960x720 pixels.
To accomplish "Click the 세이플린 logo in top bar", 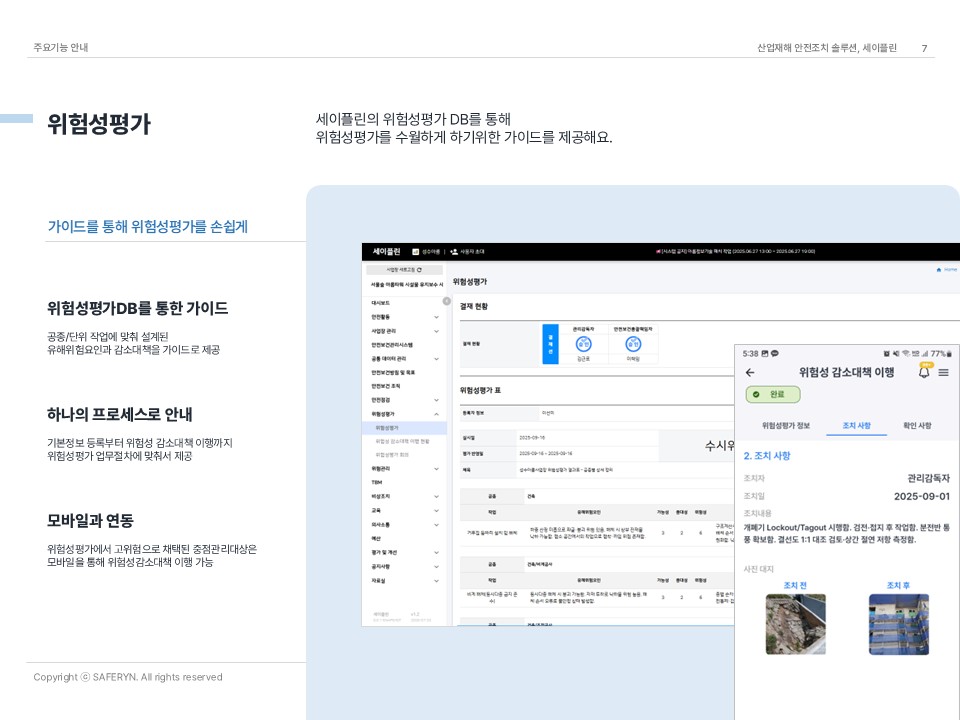I will [386, 252].
